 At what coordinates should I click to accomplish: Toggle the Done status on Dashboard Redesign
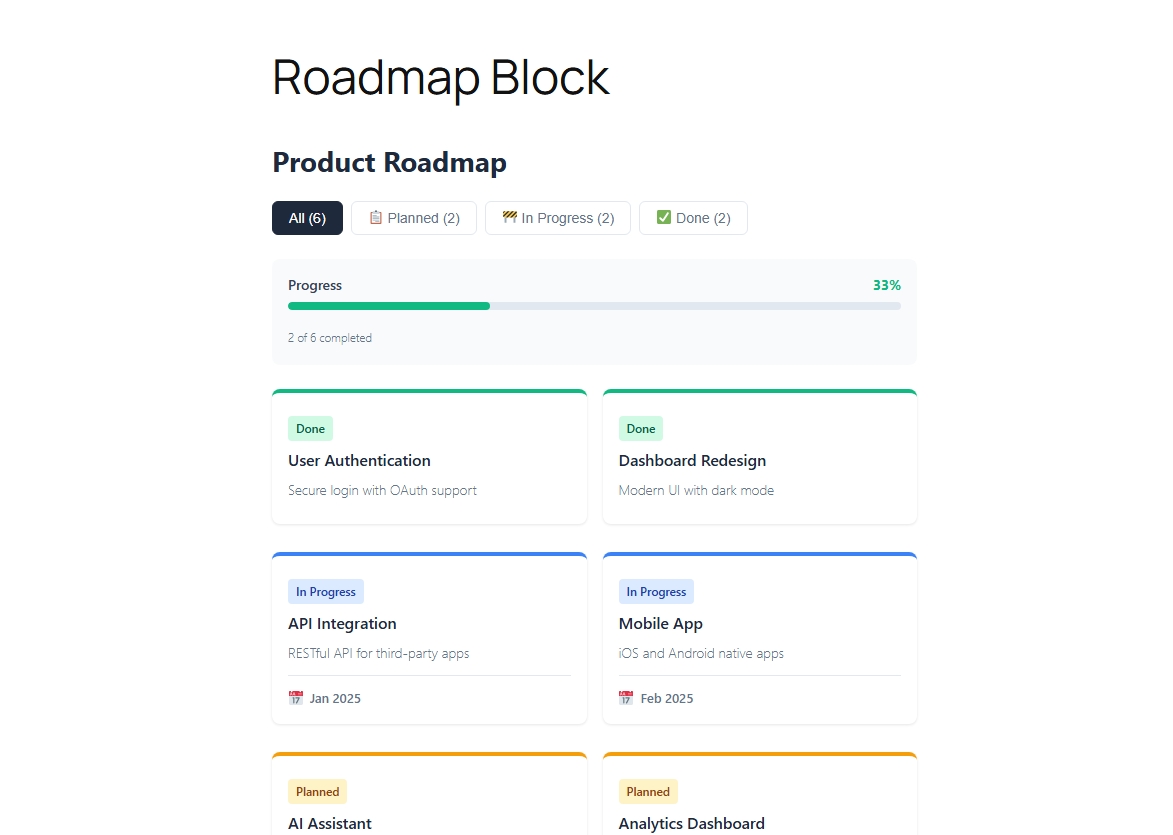[x=641, y=428]
